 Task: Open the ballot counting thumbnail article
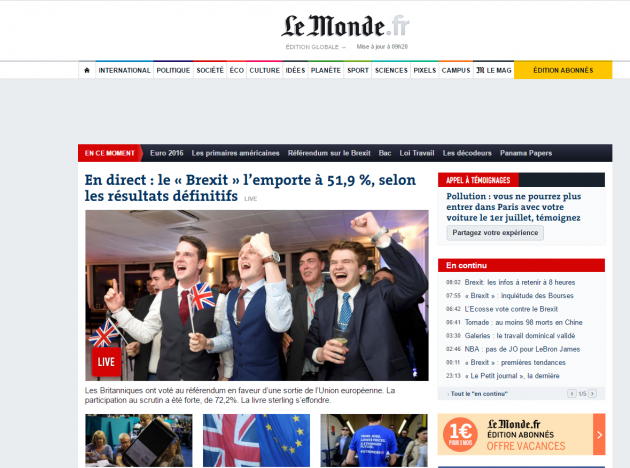(139, 440)
